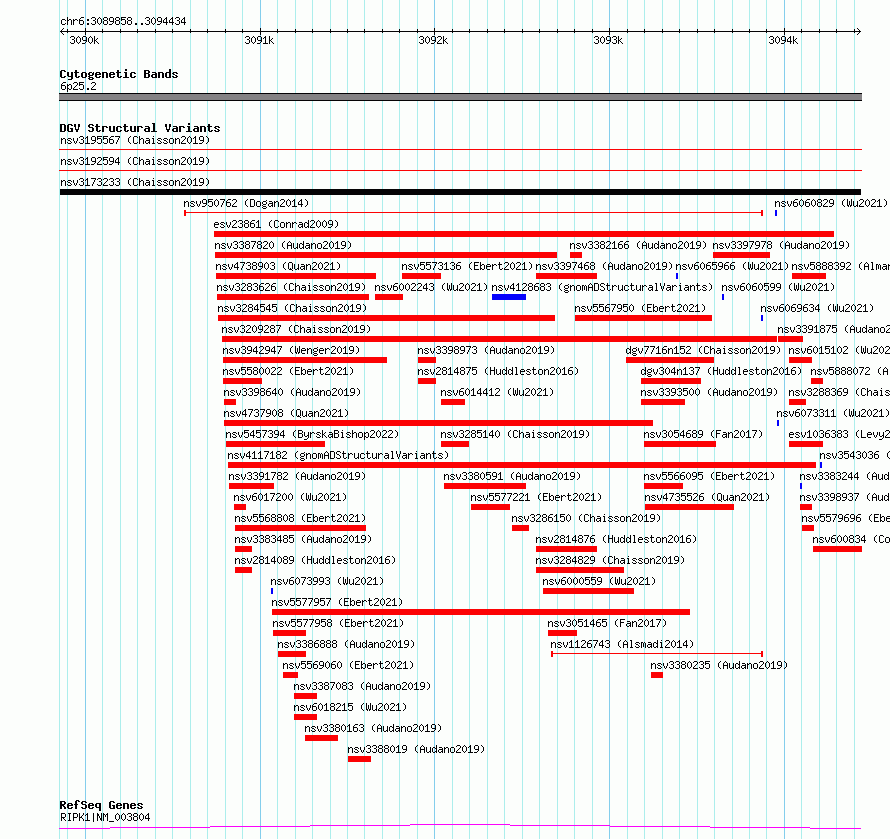Click the nsv3284545 (Chaisson2019) label

(292, 308)
